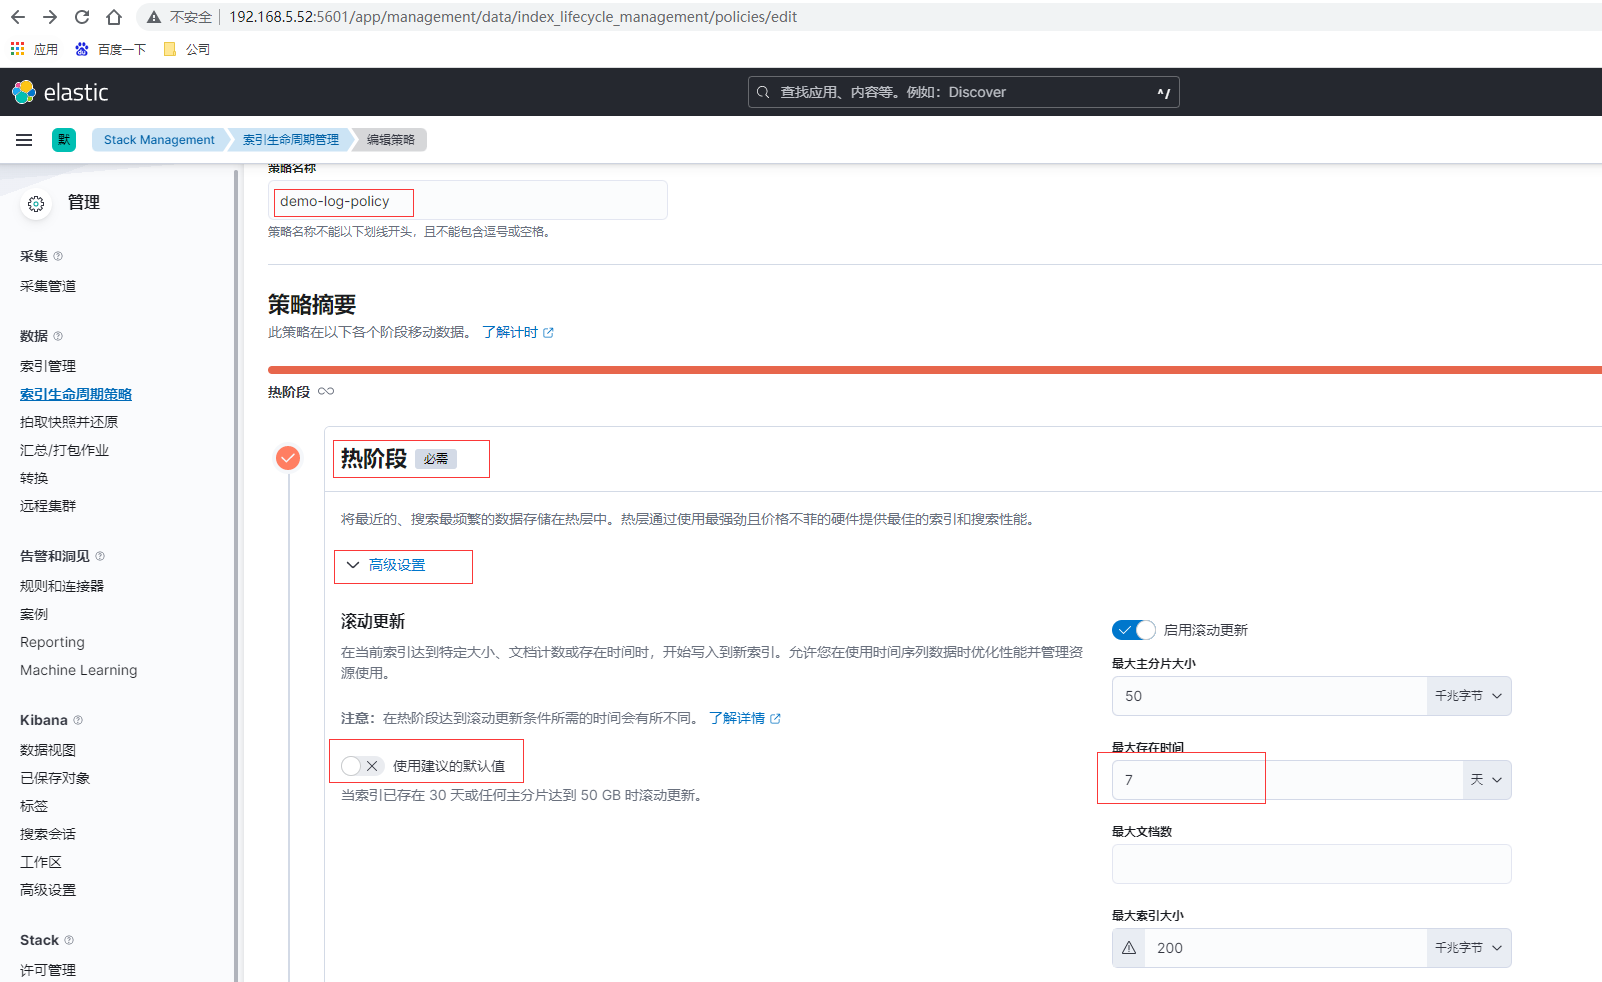Click 索引生命周期管理 breadcrumb

tap(291, 140)
